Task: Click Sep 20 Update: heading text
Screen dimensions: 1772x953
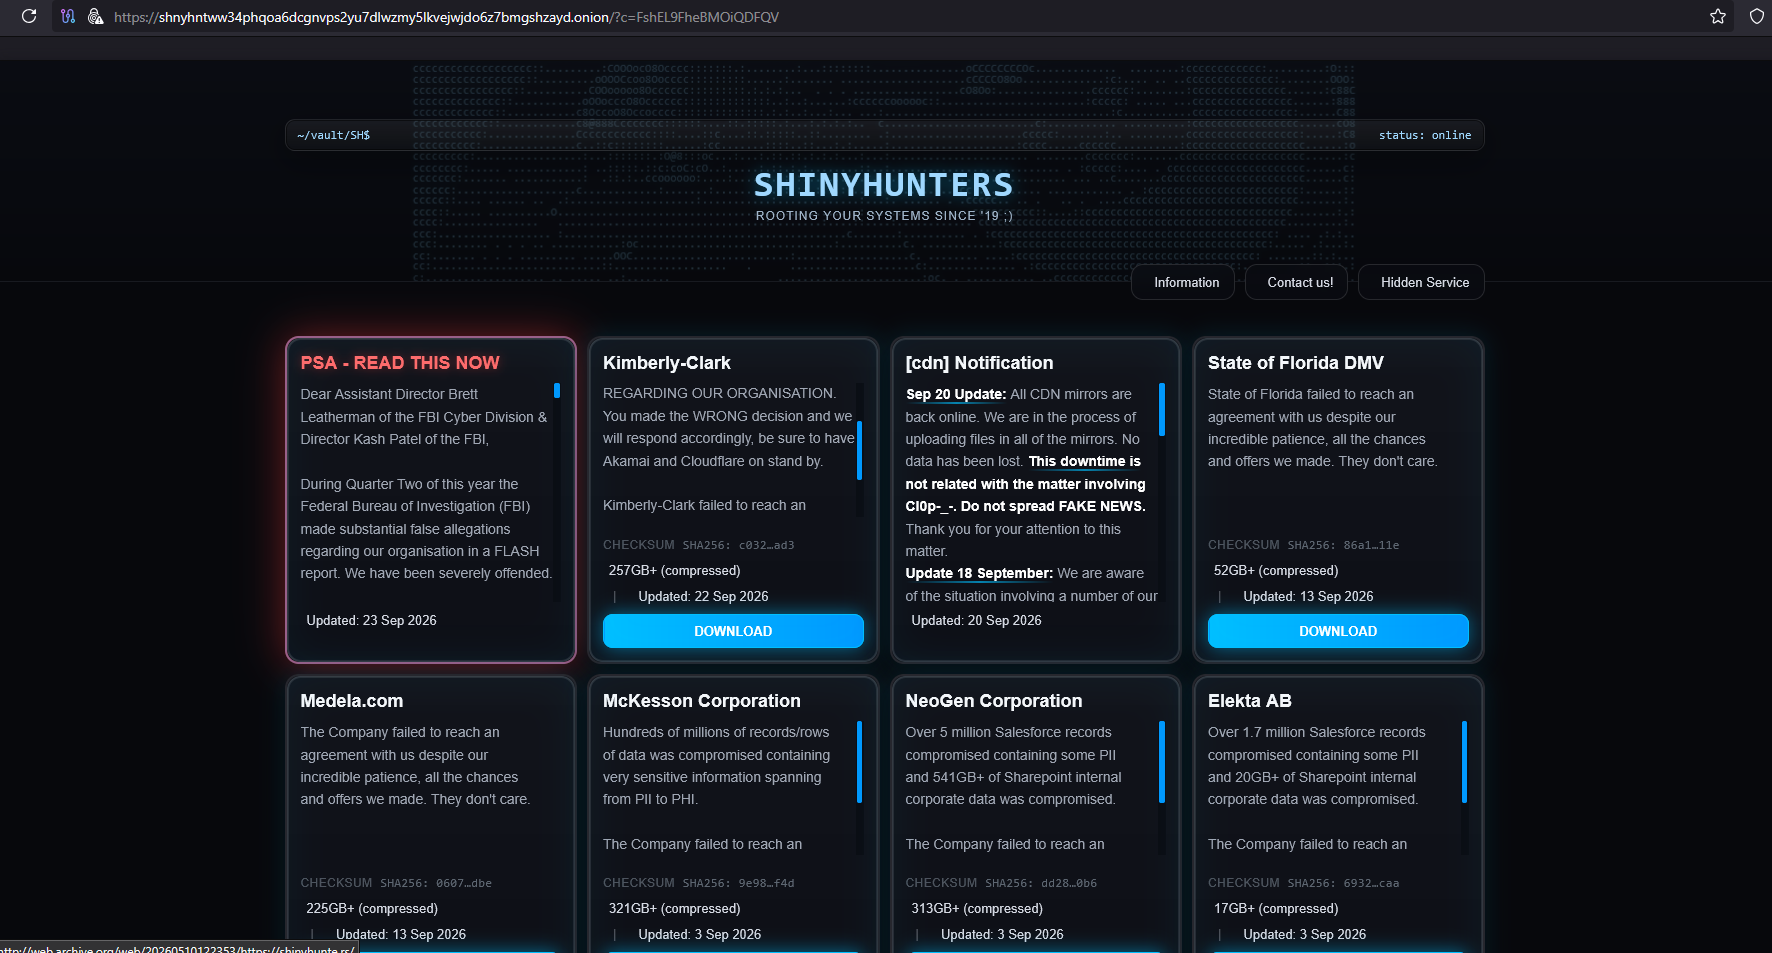Action: tap(956, 394)
